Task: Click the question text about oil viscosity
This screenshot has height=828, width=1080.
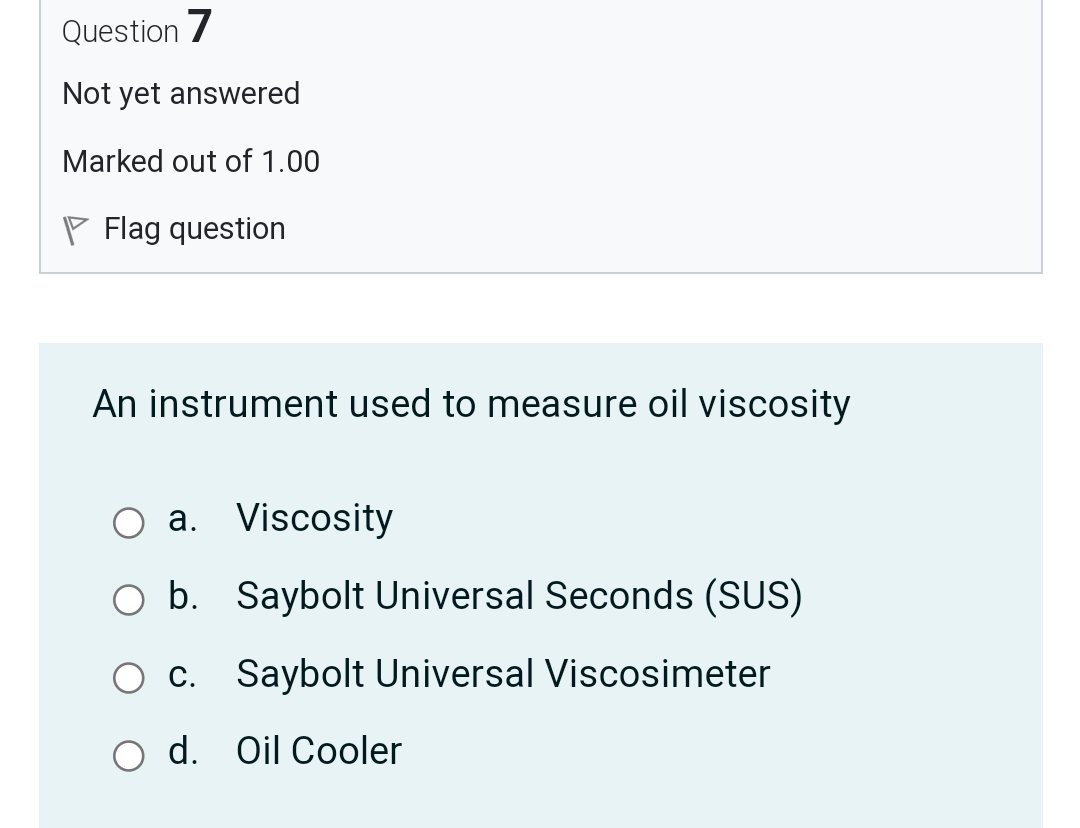Action: [x=471, y=404]
